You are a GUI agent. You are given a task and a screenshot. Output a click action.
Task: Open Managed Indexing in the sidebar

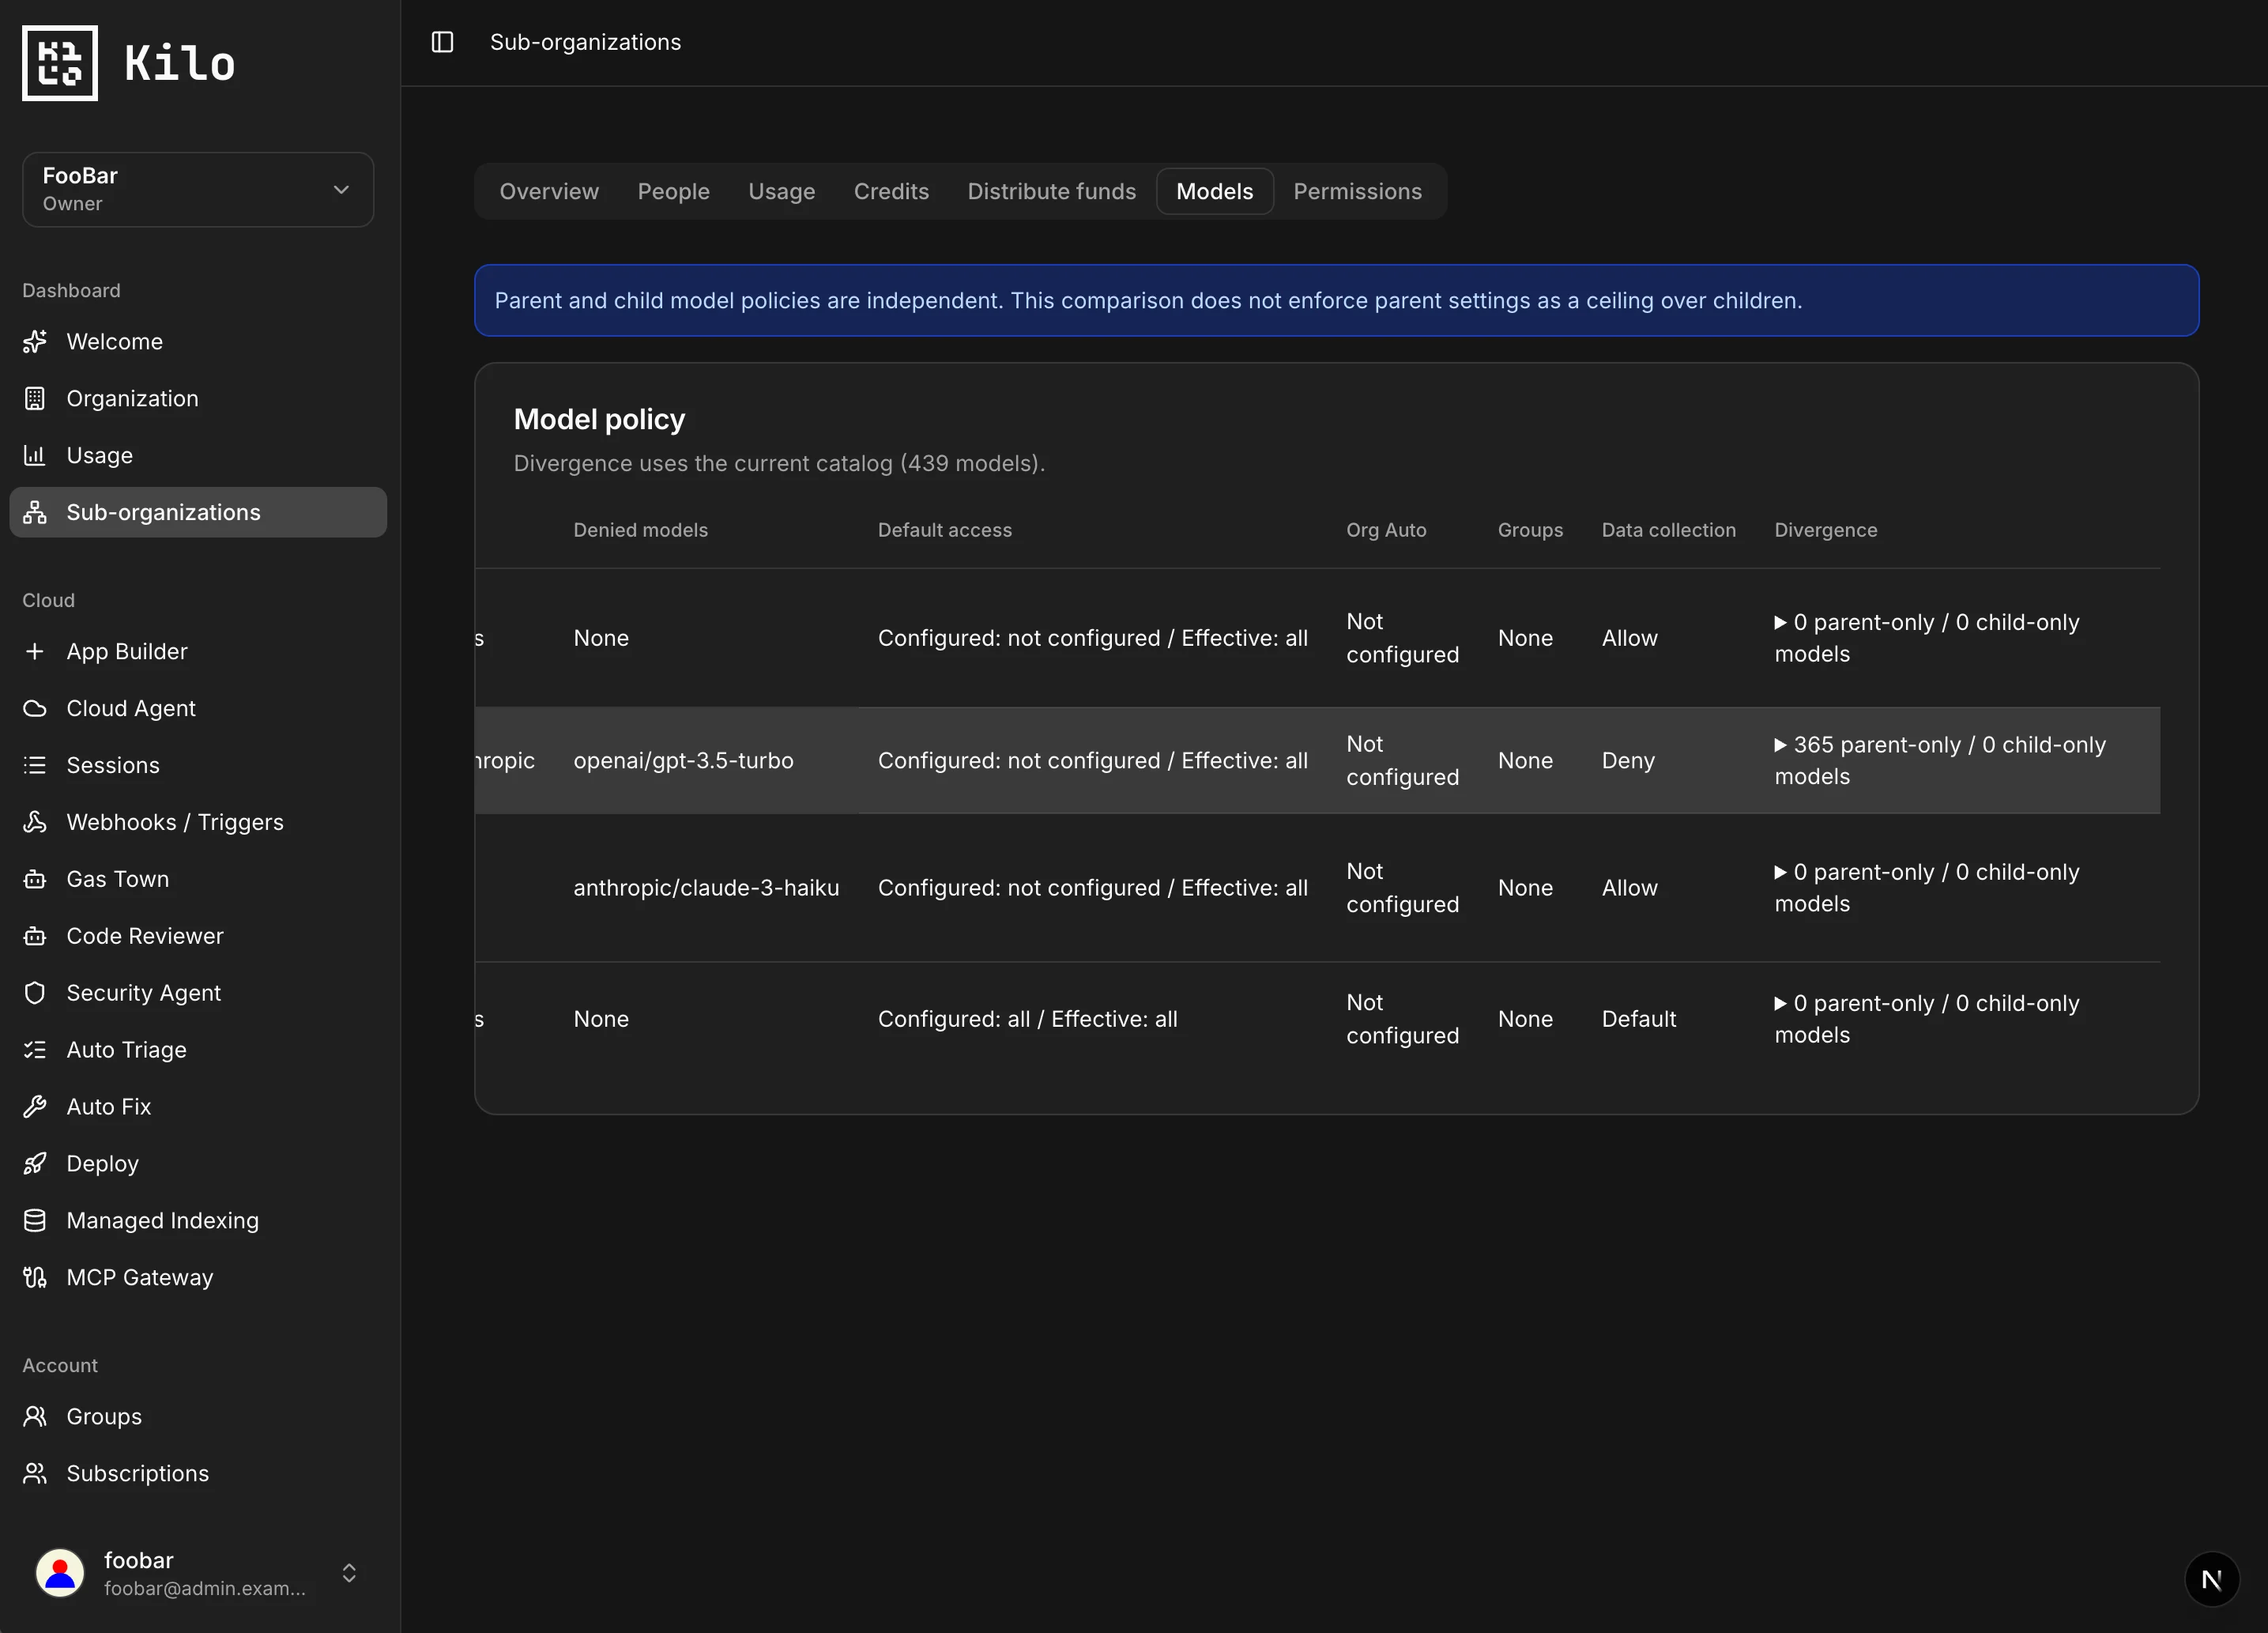click(198, 1221)
